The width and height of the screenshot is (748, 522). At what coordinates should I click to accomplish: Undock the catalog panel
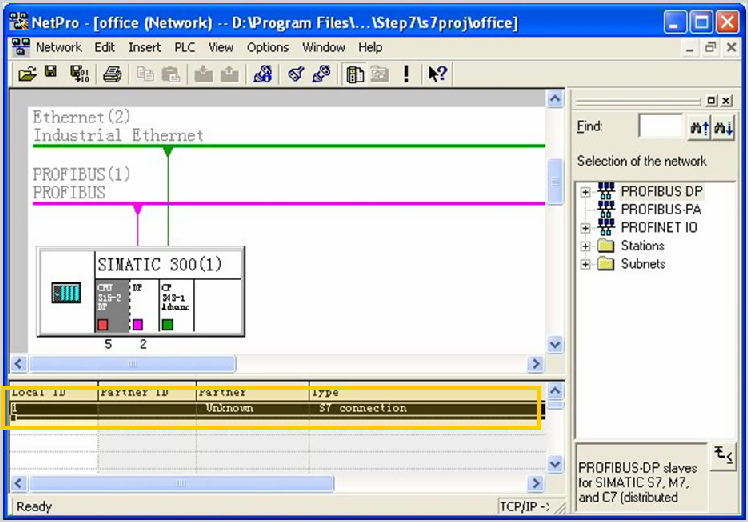[x=711, y=101]
